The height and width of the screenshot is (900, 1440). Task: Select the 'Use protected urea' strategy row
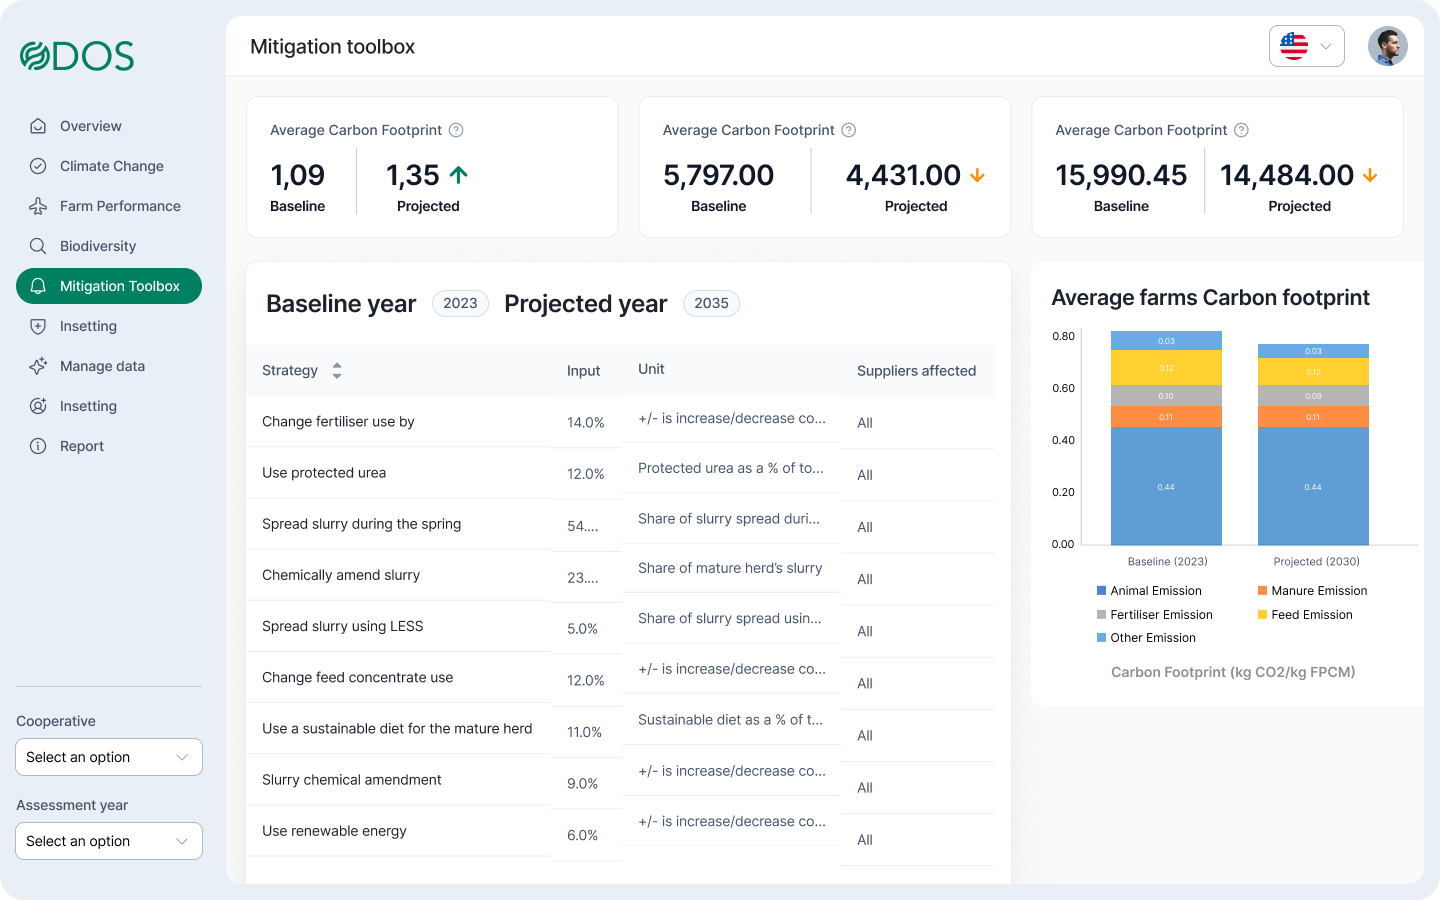tap(398, 473)
